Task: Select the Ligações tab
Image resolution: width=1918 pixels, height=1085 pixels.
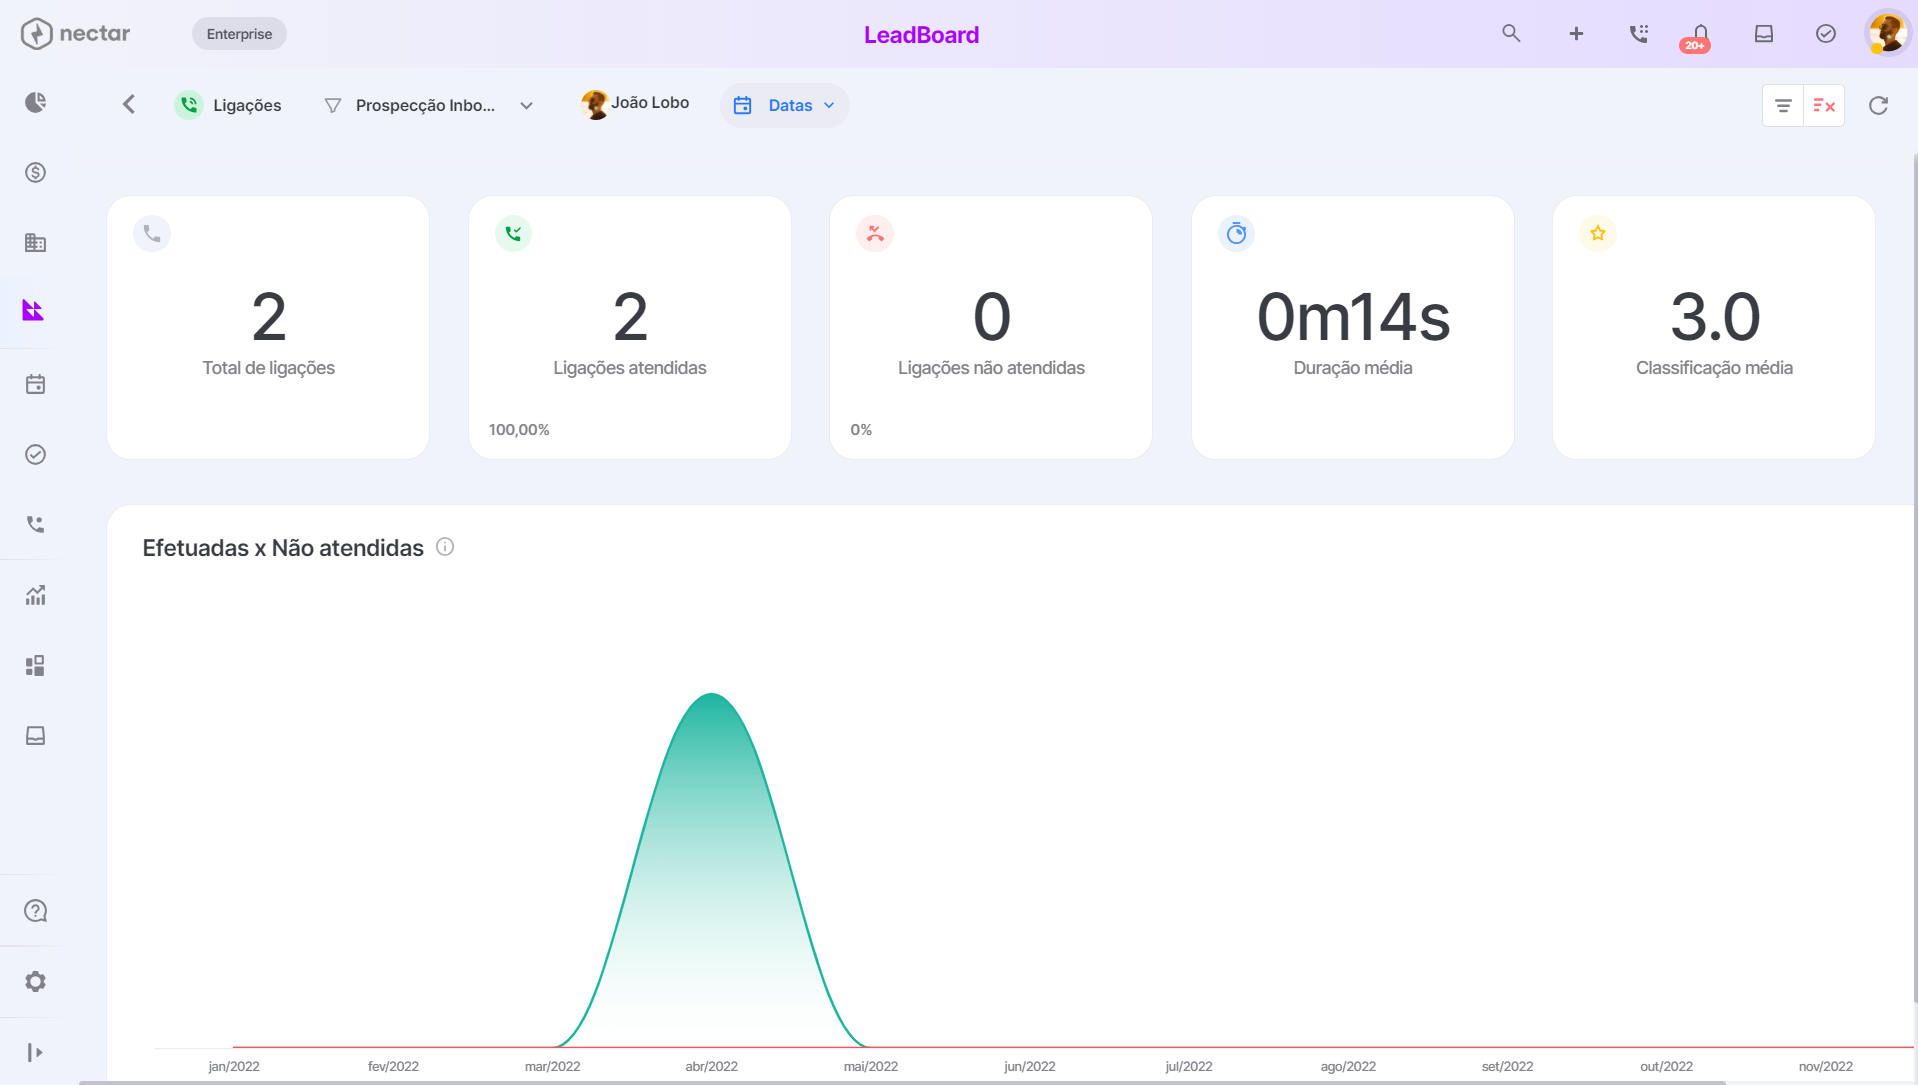Action: coord(229,105)
